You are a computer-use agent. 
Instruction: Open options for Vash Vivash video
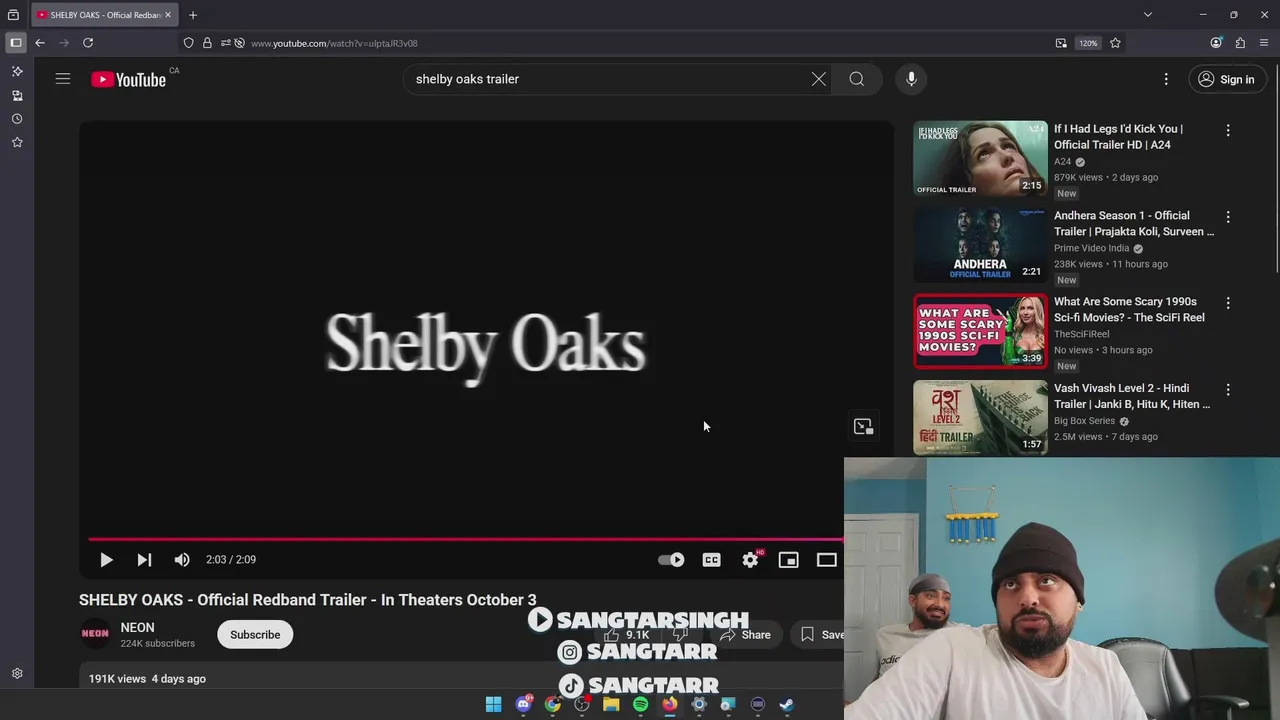1228,390
